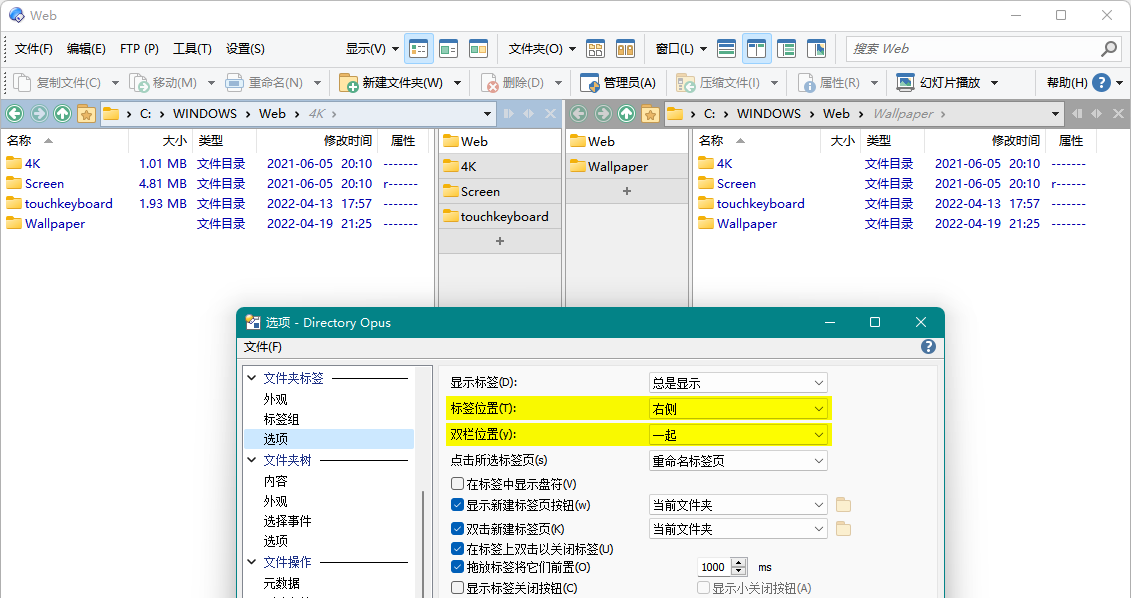Collapse the 文件夹树 tree section
Screen dimensions: 1131x598
click(252, 460)
